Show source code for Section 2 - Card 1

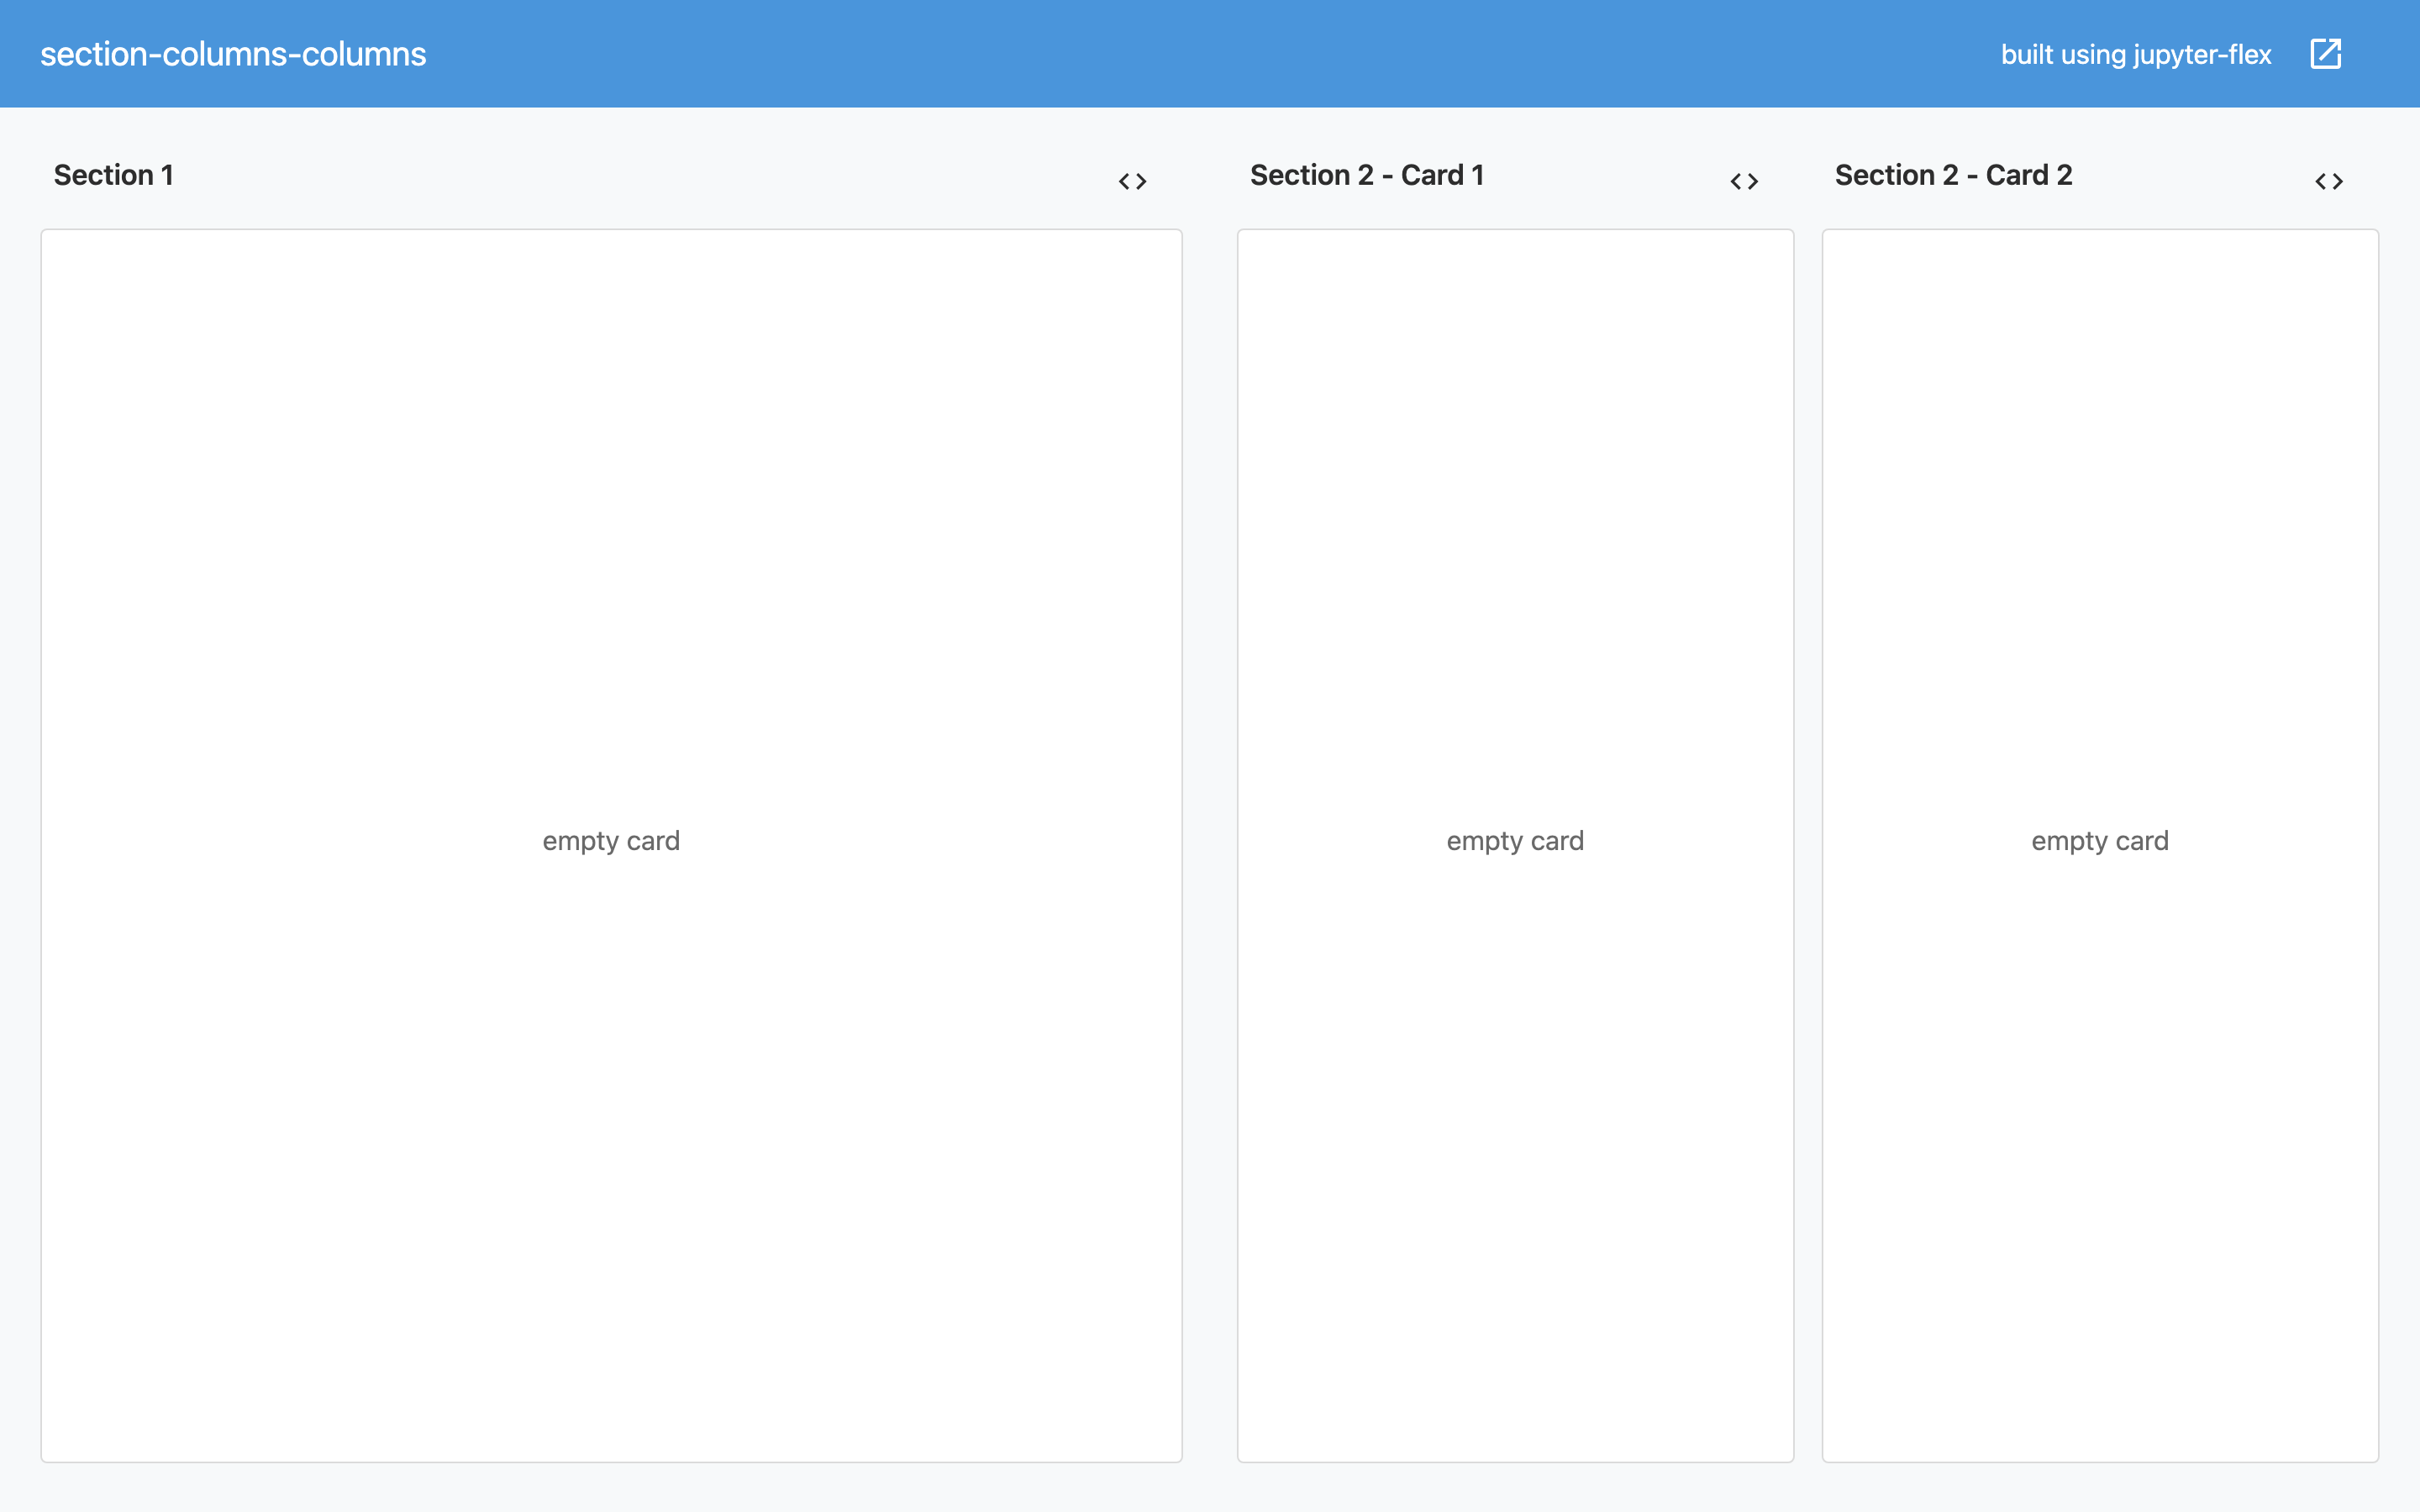(x=1744, y=181)
